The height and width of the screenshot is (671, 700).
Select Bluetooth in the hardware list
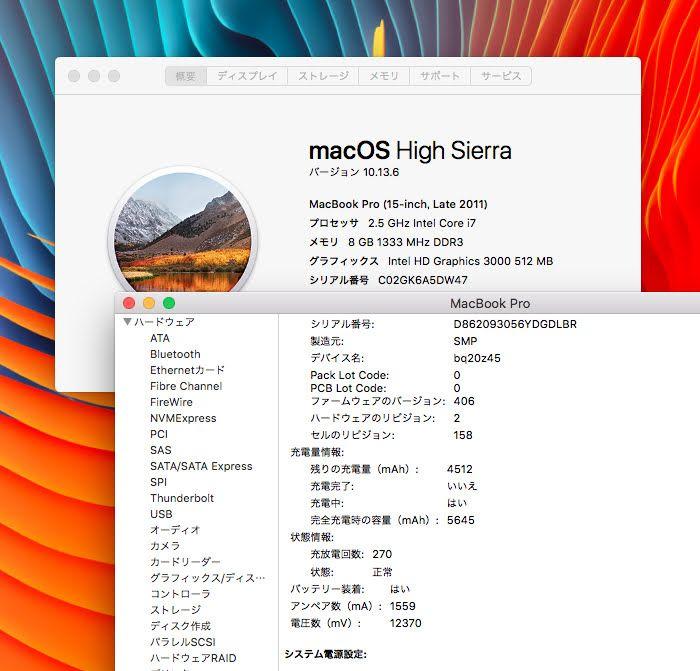click(x=175, y=354)
